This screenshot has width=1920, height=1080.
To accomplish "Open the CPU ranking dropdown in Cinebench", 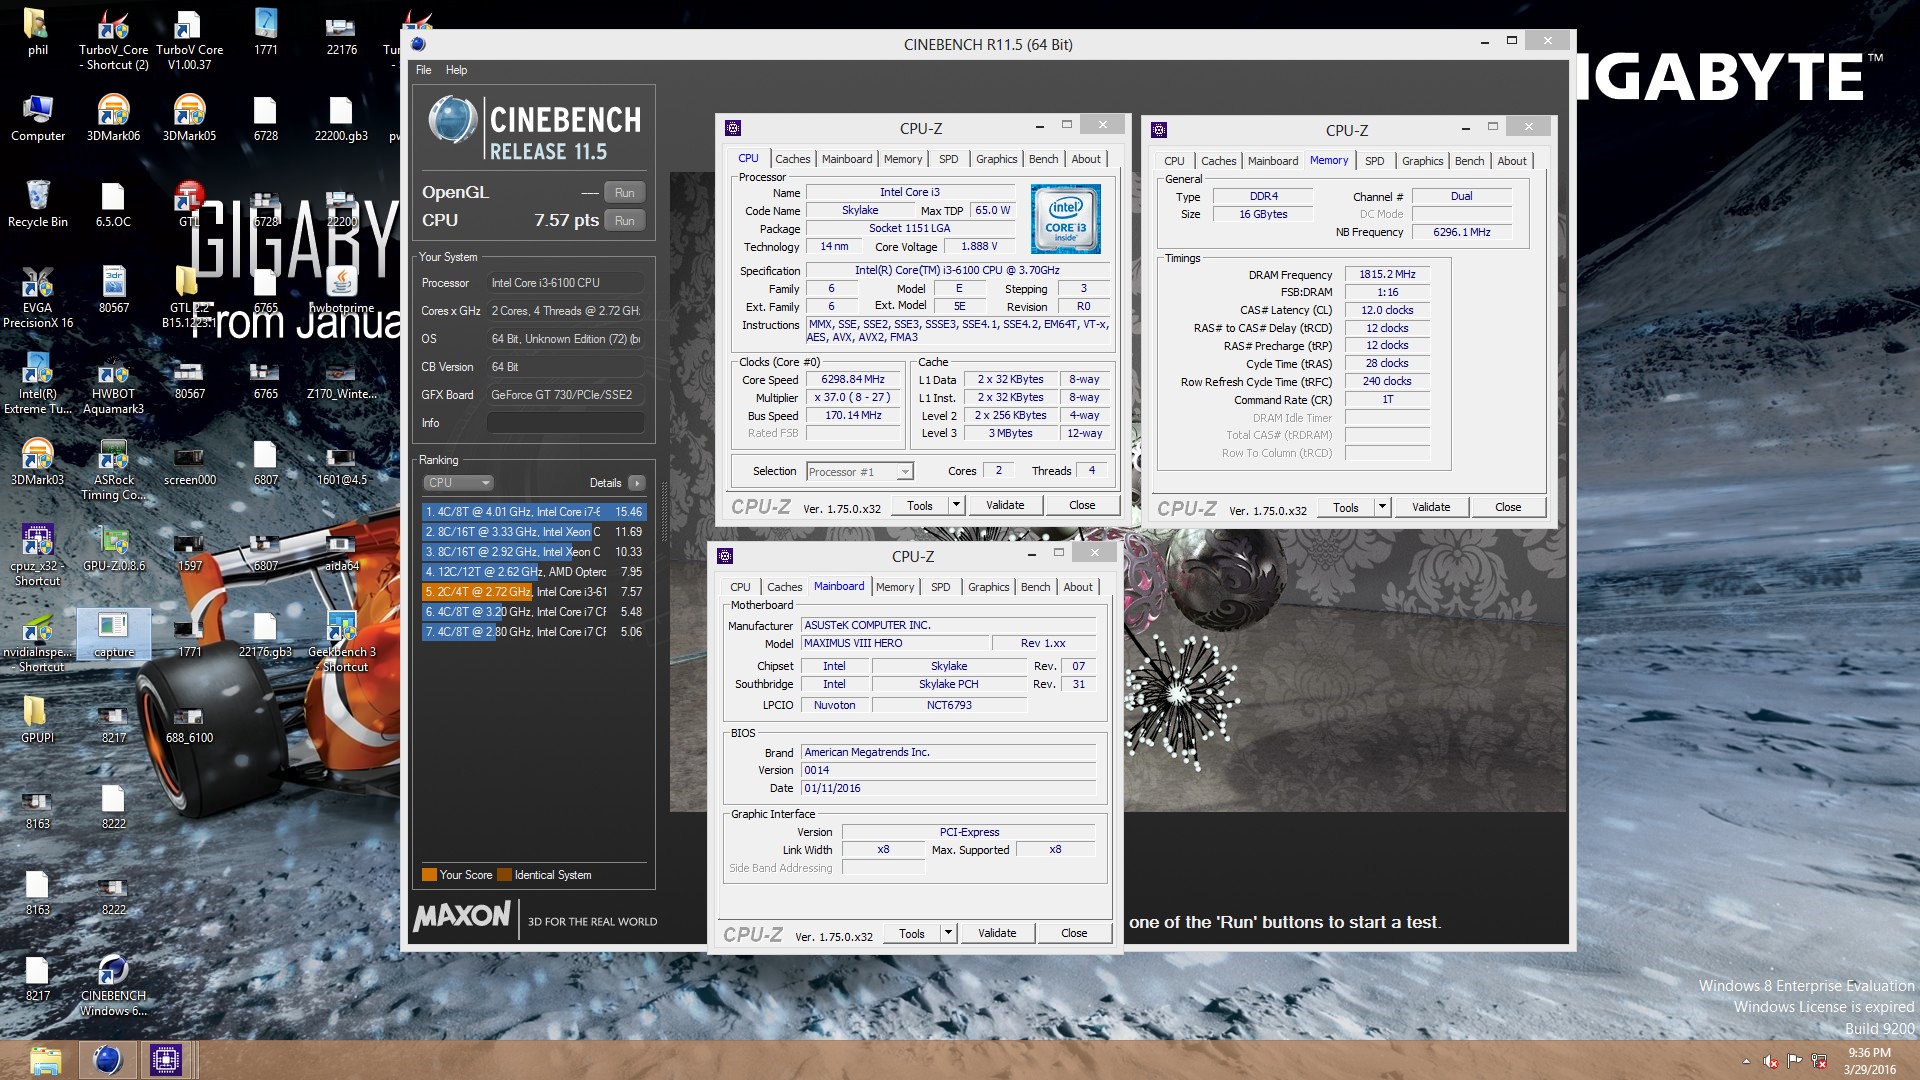I will pos(459,482).
